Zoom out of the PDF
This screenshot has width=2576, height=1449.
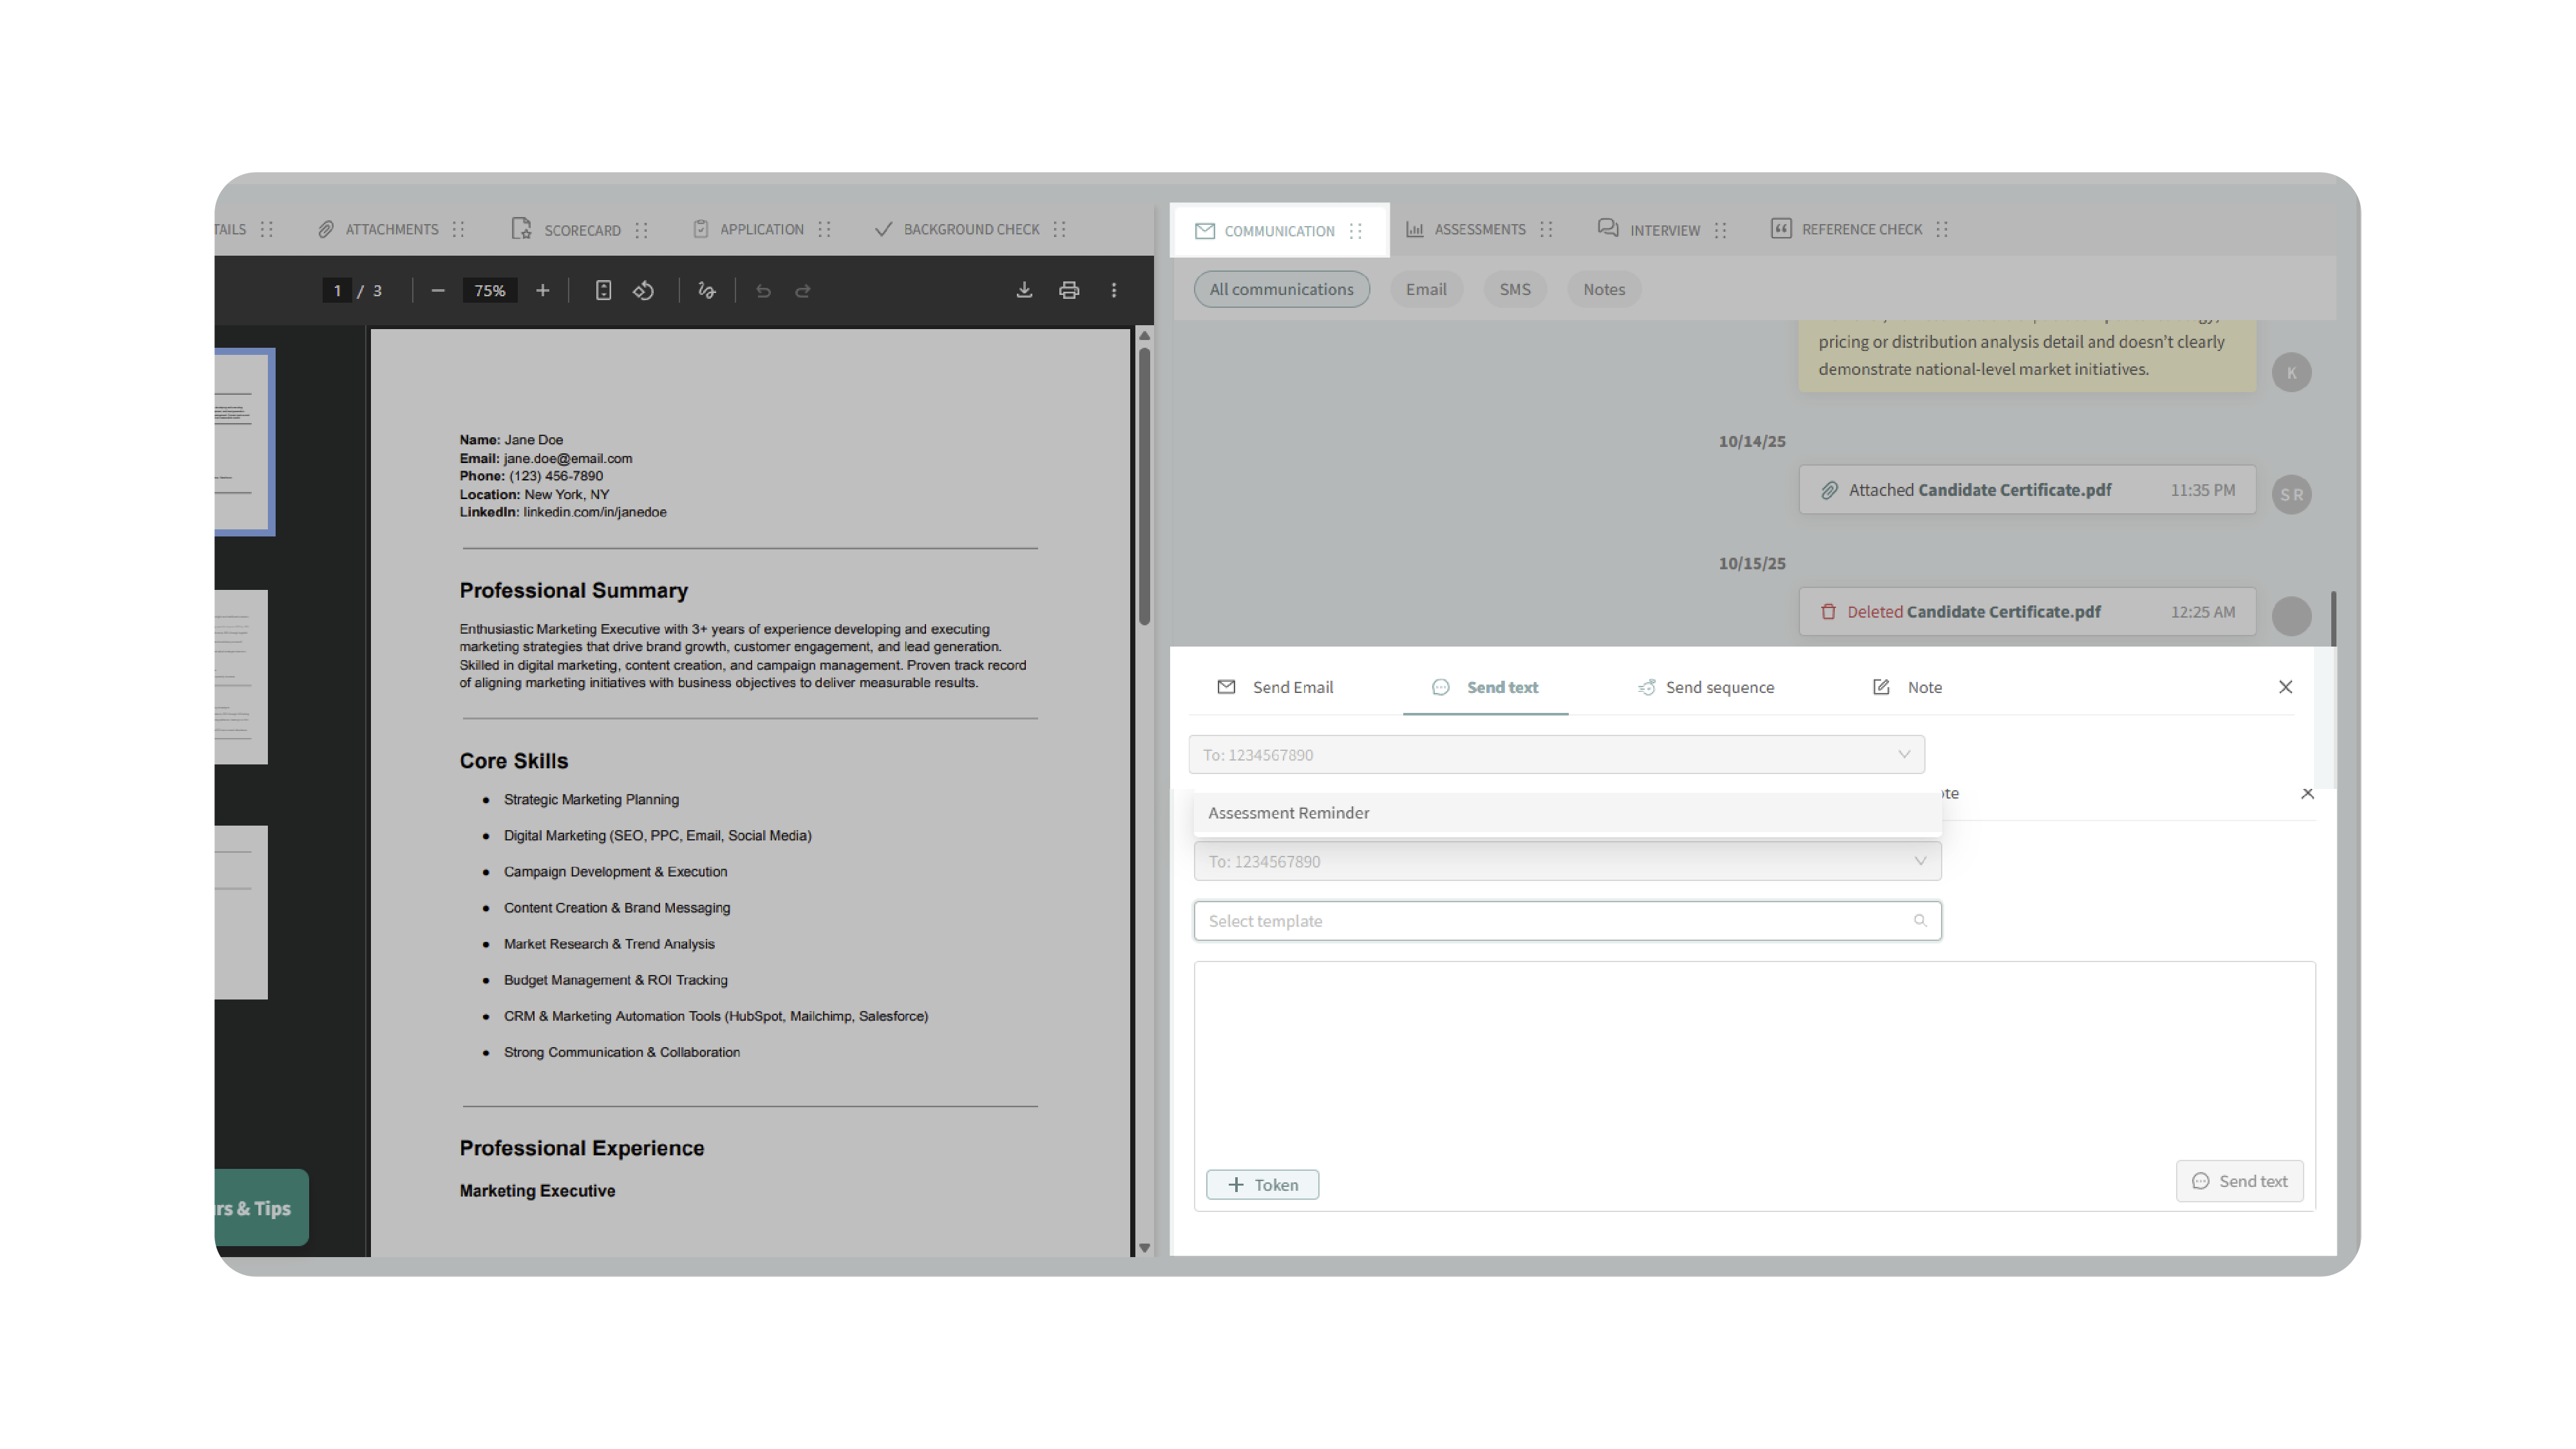point(437,290)
